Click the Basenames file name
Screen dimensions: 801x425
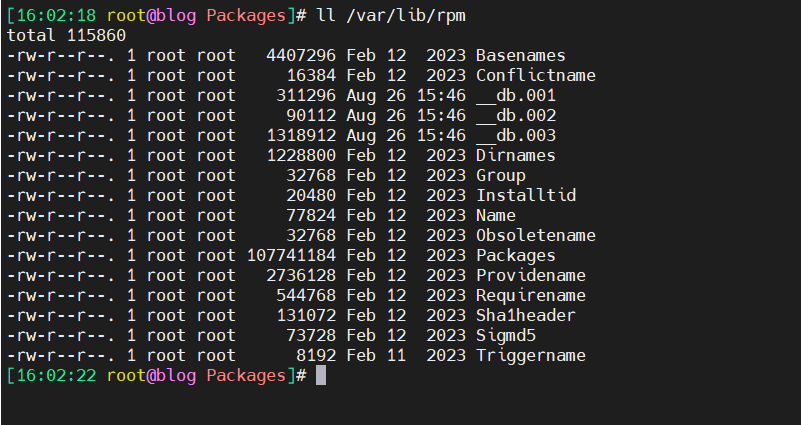(x=520, y=55)
